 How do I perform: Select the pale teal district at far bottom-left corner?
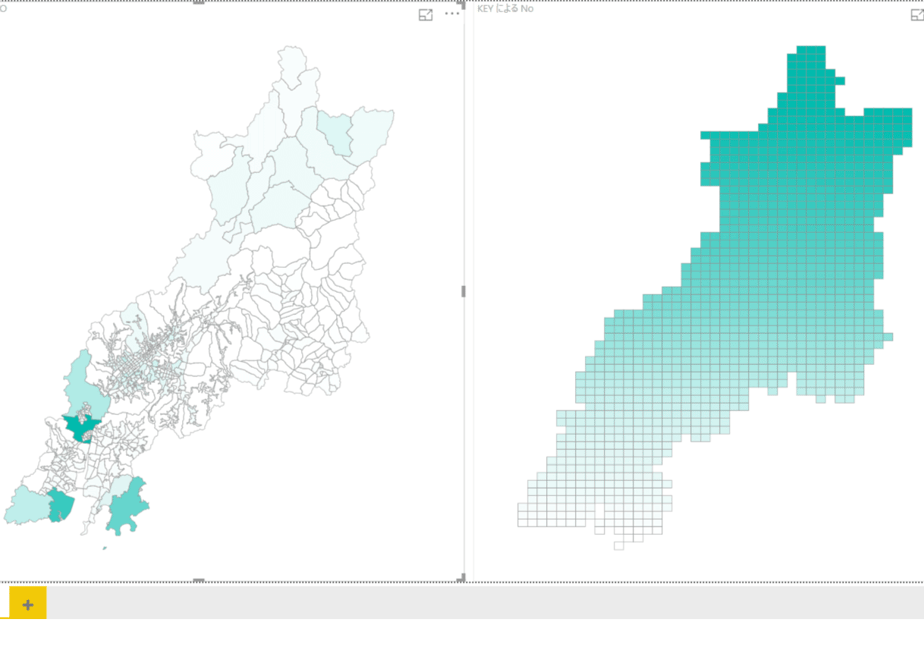(x=28, y=506)
